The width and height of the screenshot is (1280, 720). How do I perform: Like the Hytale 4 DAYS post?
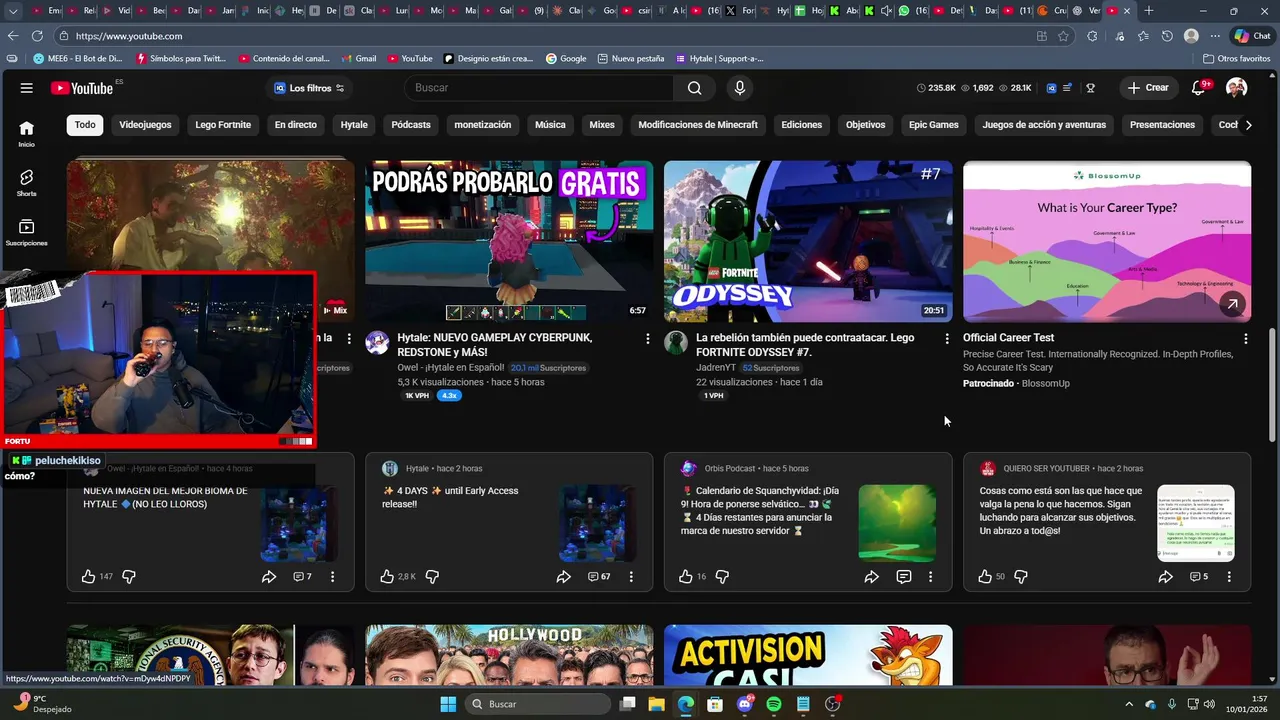coord(387,577)
